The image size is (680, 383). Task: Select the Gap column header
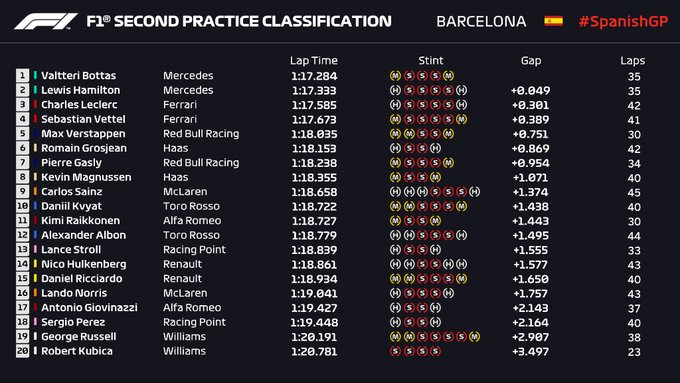531,61
